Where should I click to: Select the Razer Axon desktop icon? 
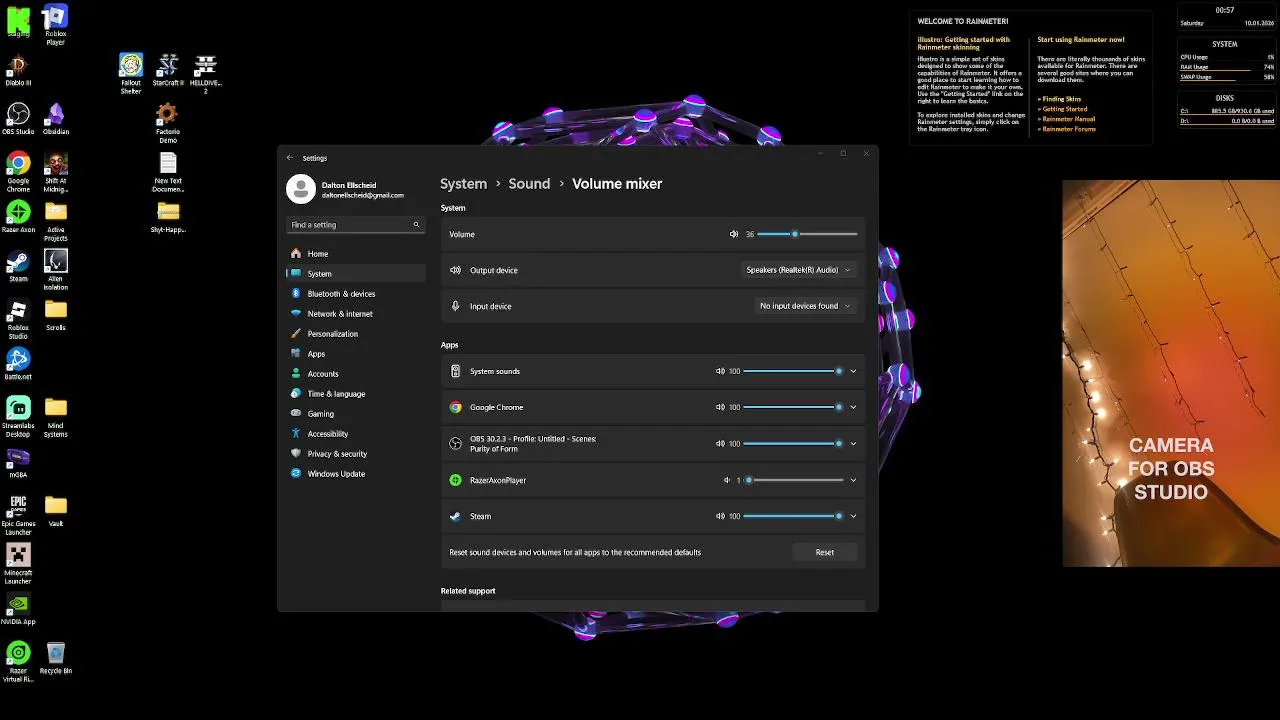pos(18,217)
